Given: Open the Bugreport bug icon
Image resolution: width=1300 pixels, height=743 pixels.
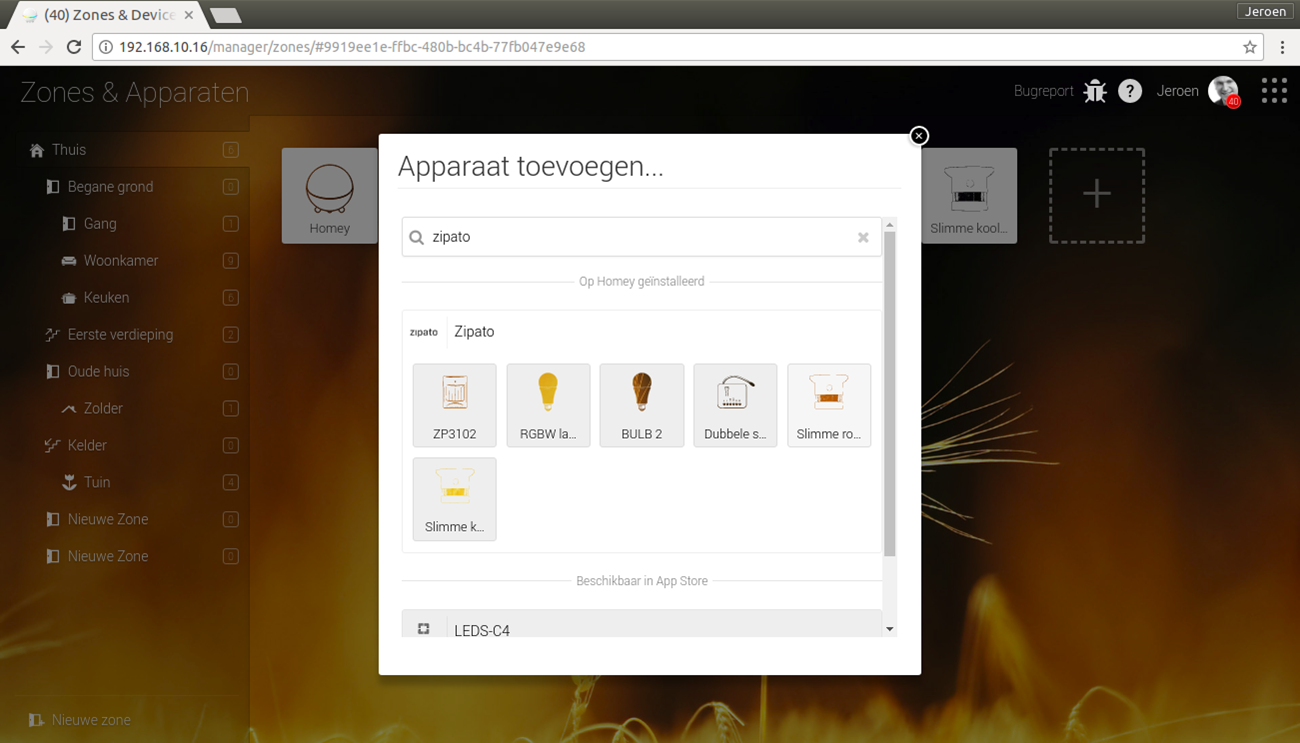Looking at the screenshot, I should (x=1095, y=91).
